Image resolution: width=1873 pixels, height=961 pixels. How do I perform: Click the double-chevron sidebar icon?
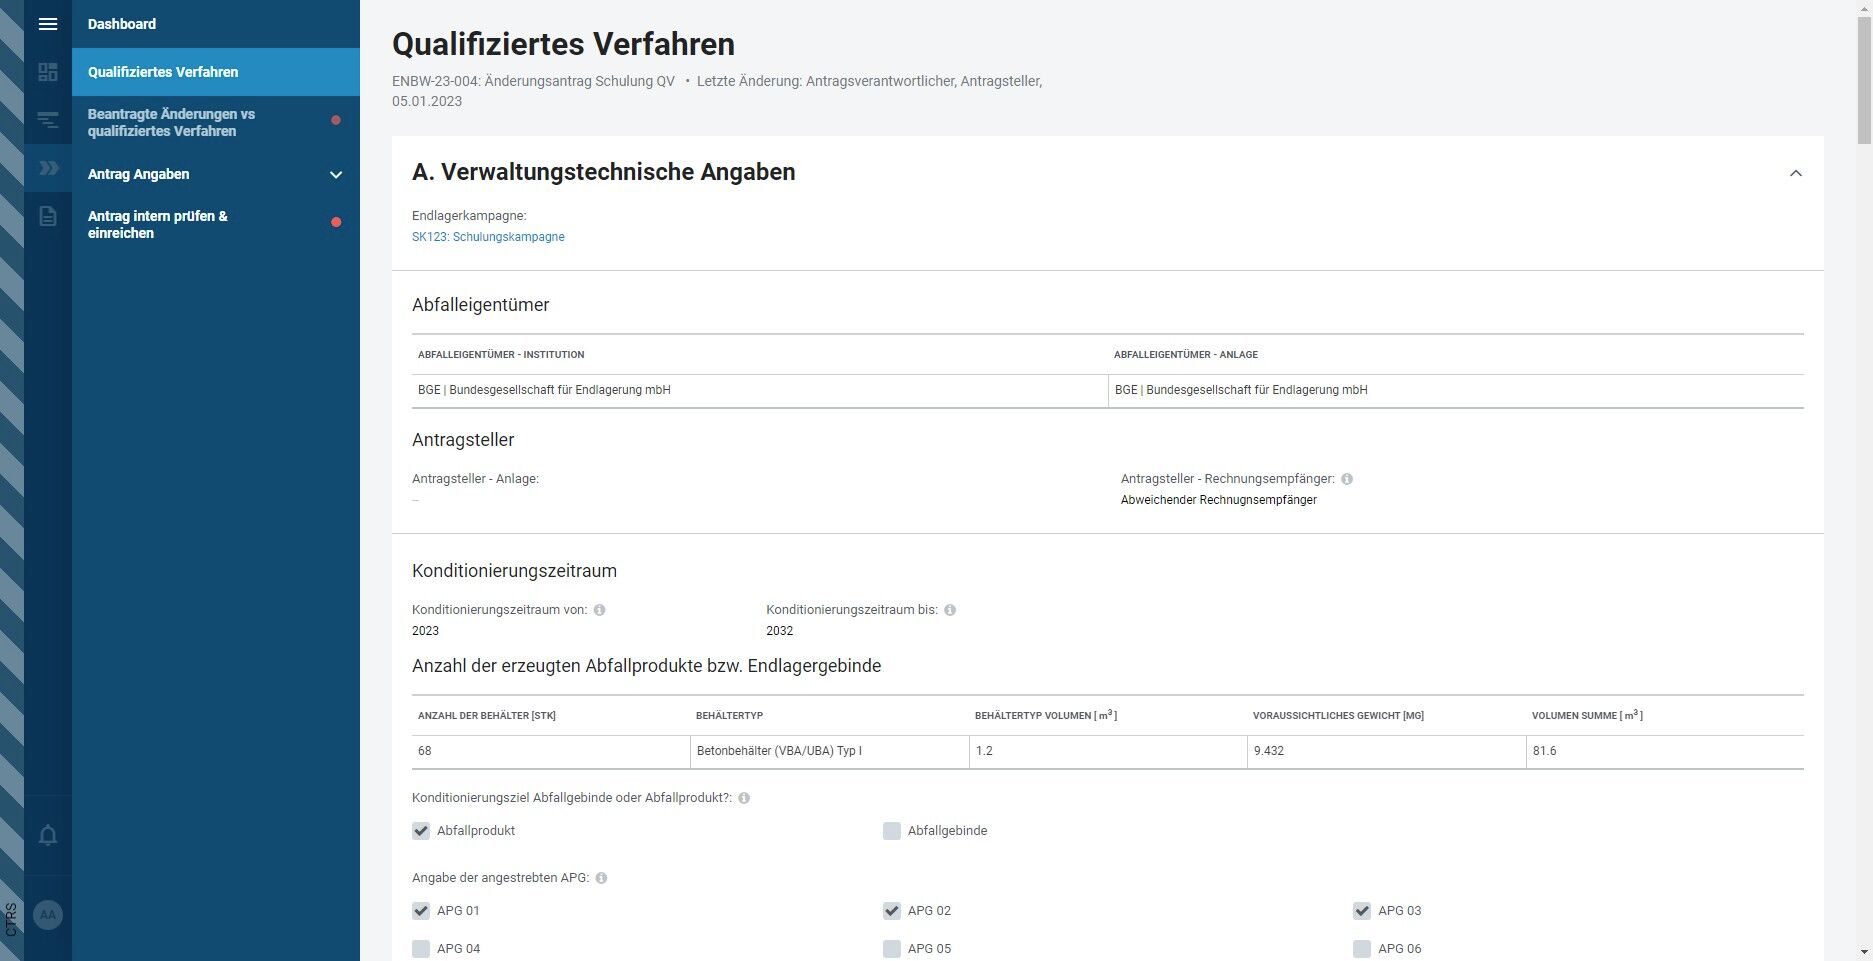(x=48, y=168)
